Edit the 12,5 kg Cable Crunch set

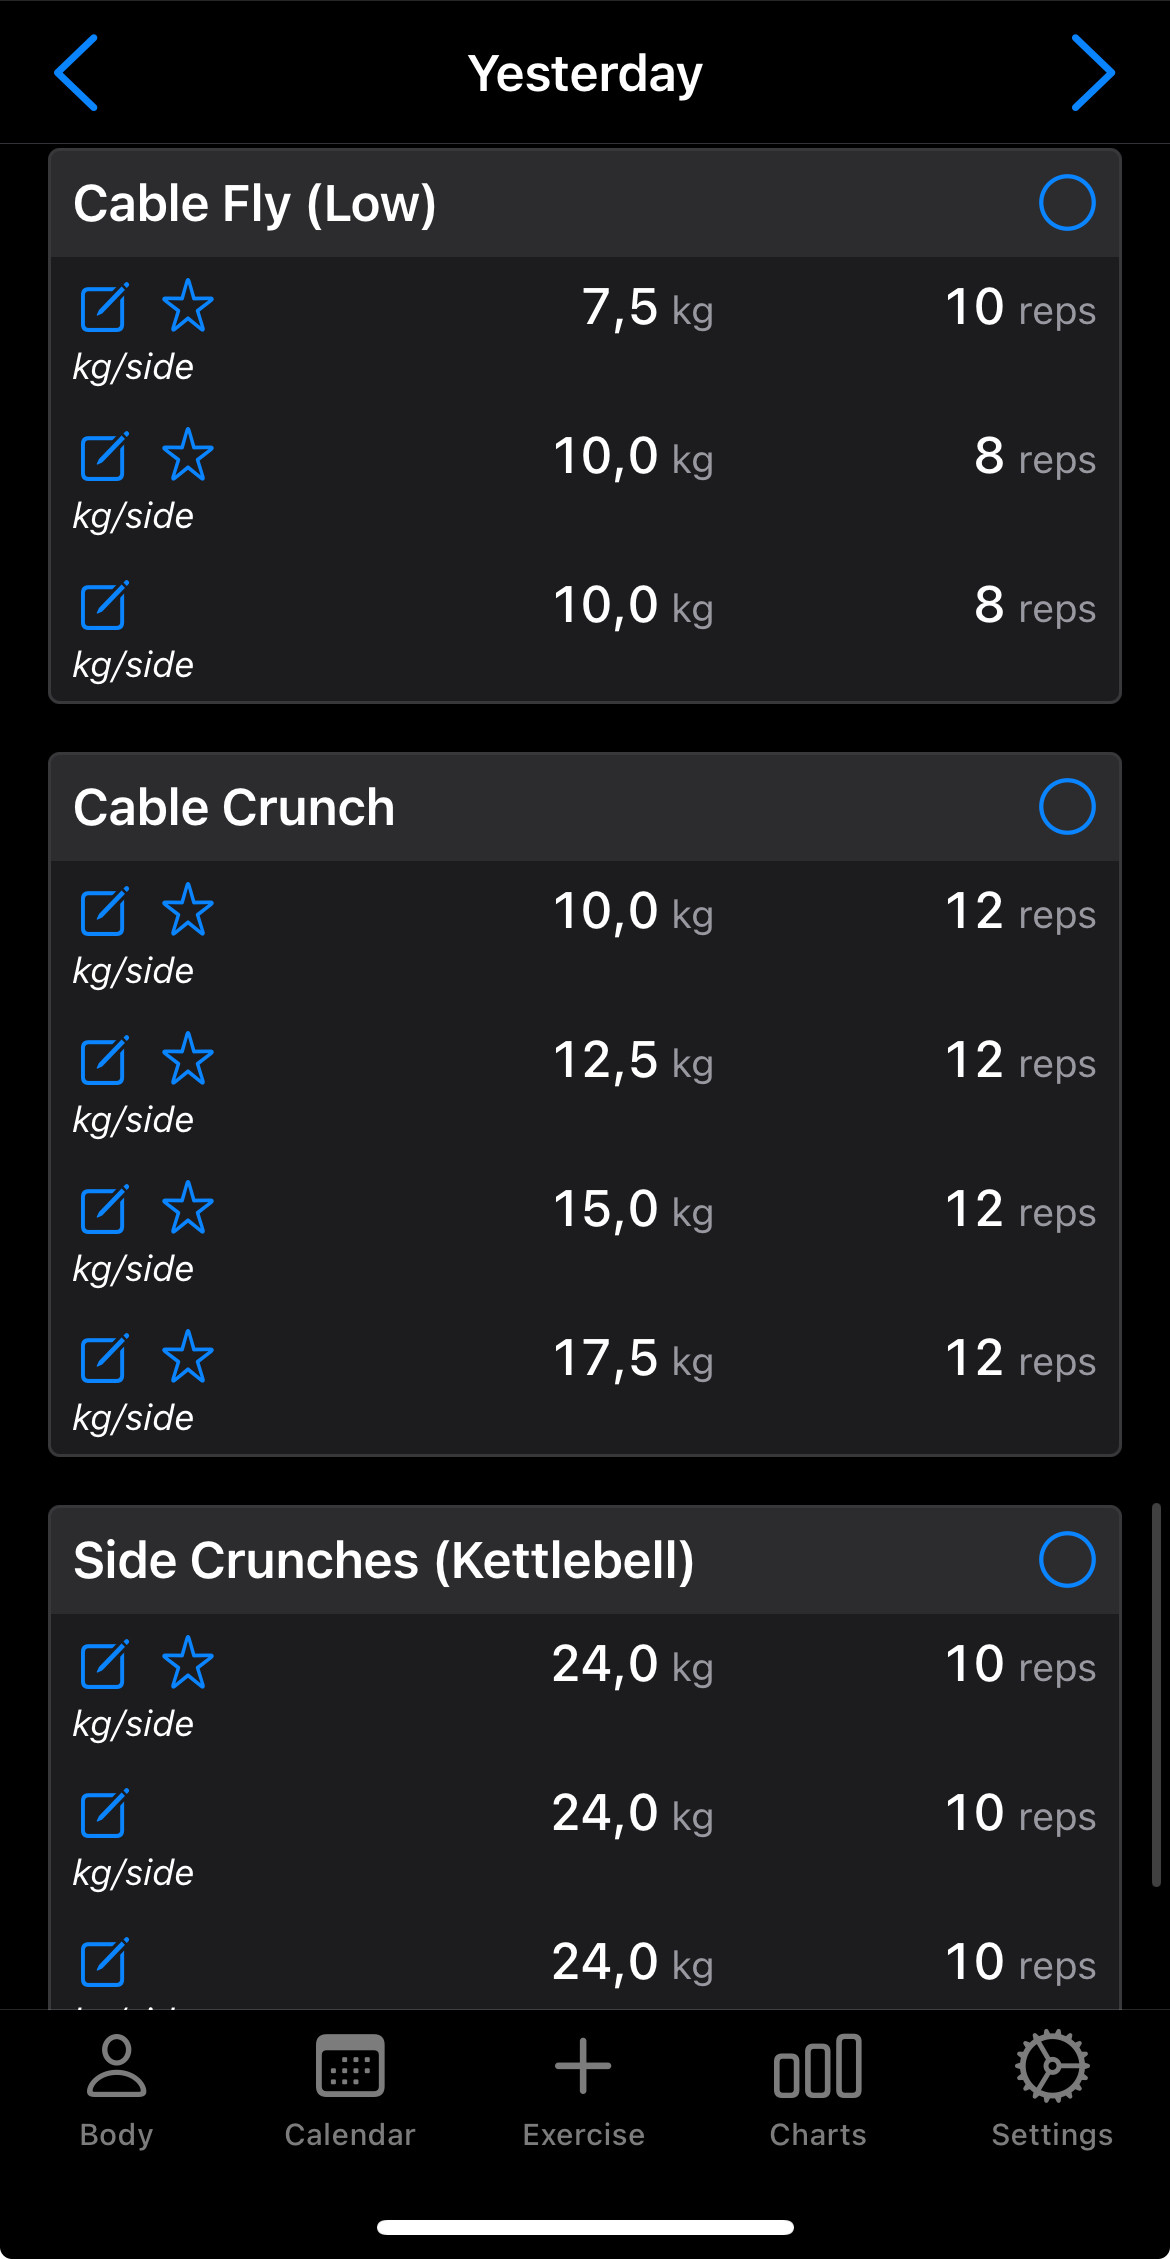104,1060
